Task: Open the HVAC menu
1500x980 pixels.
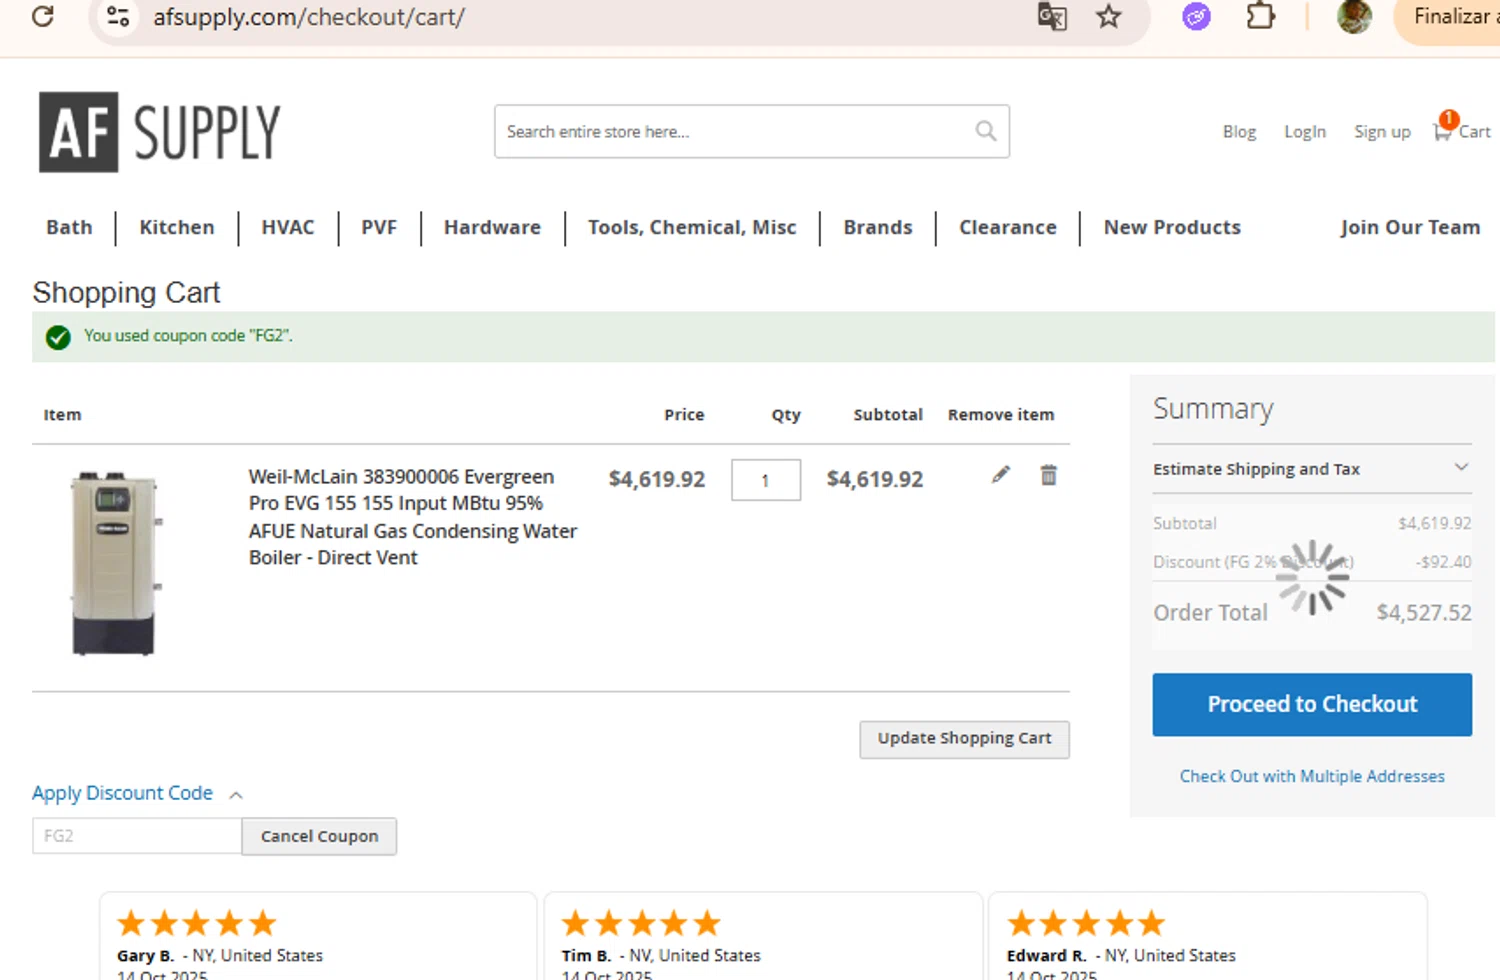Action: pos(288,228)
